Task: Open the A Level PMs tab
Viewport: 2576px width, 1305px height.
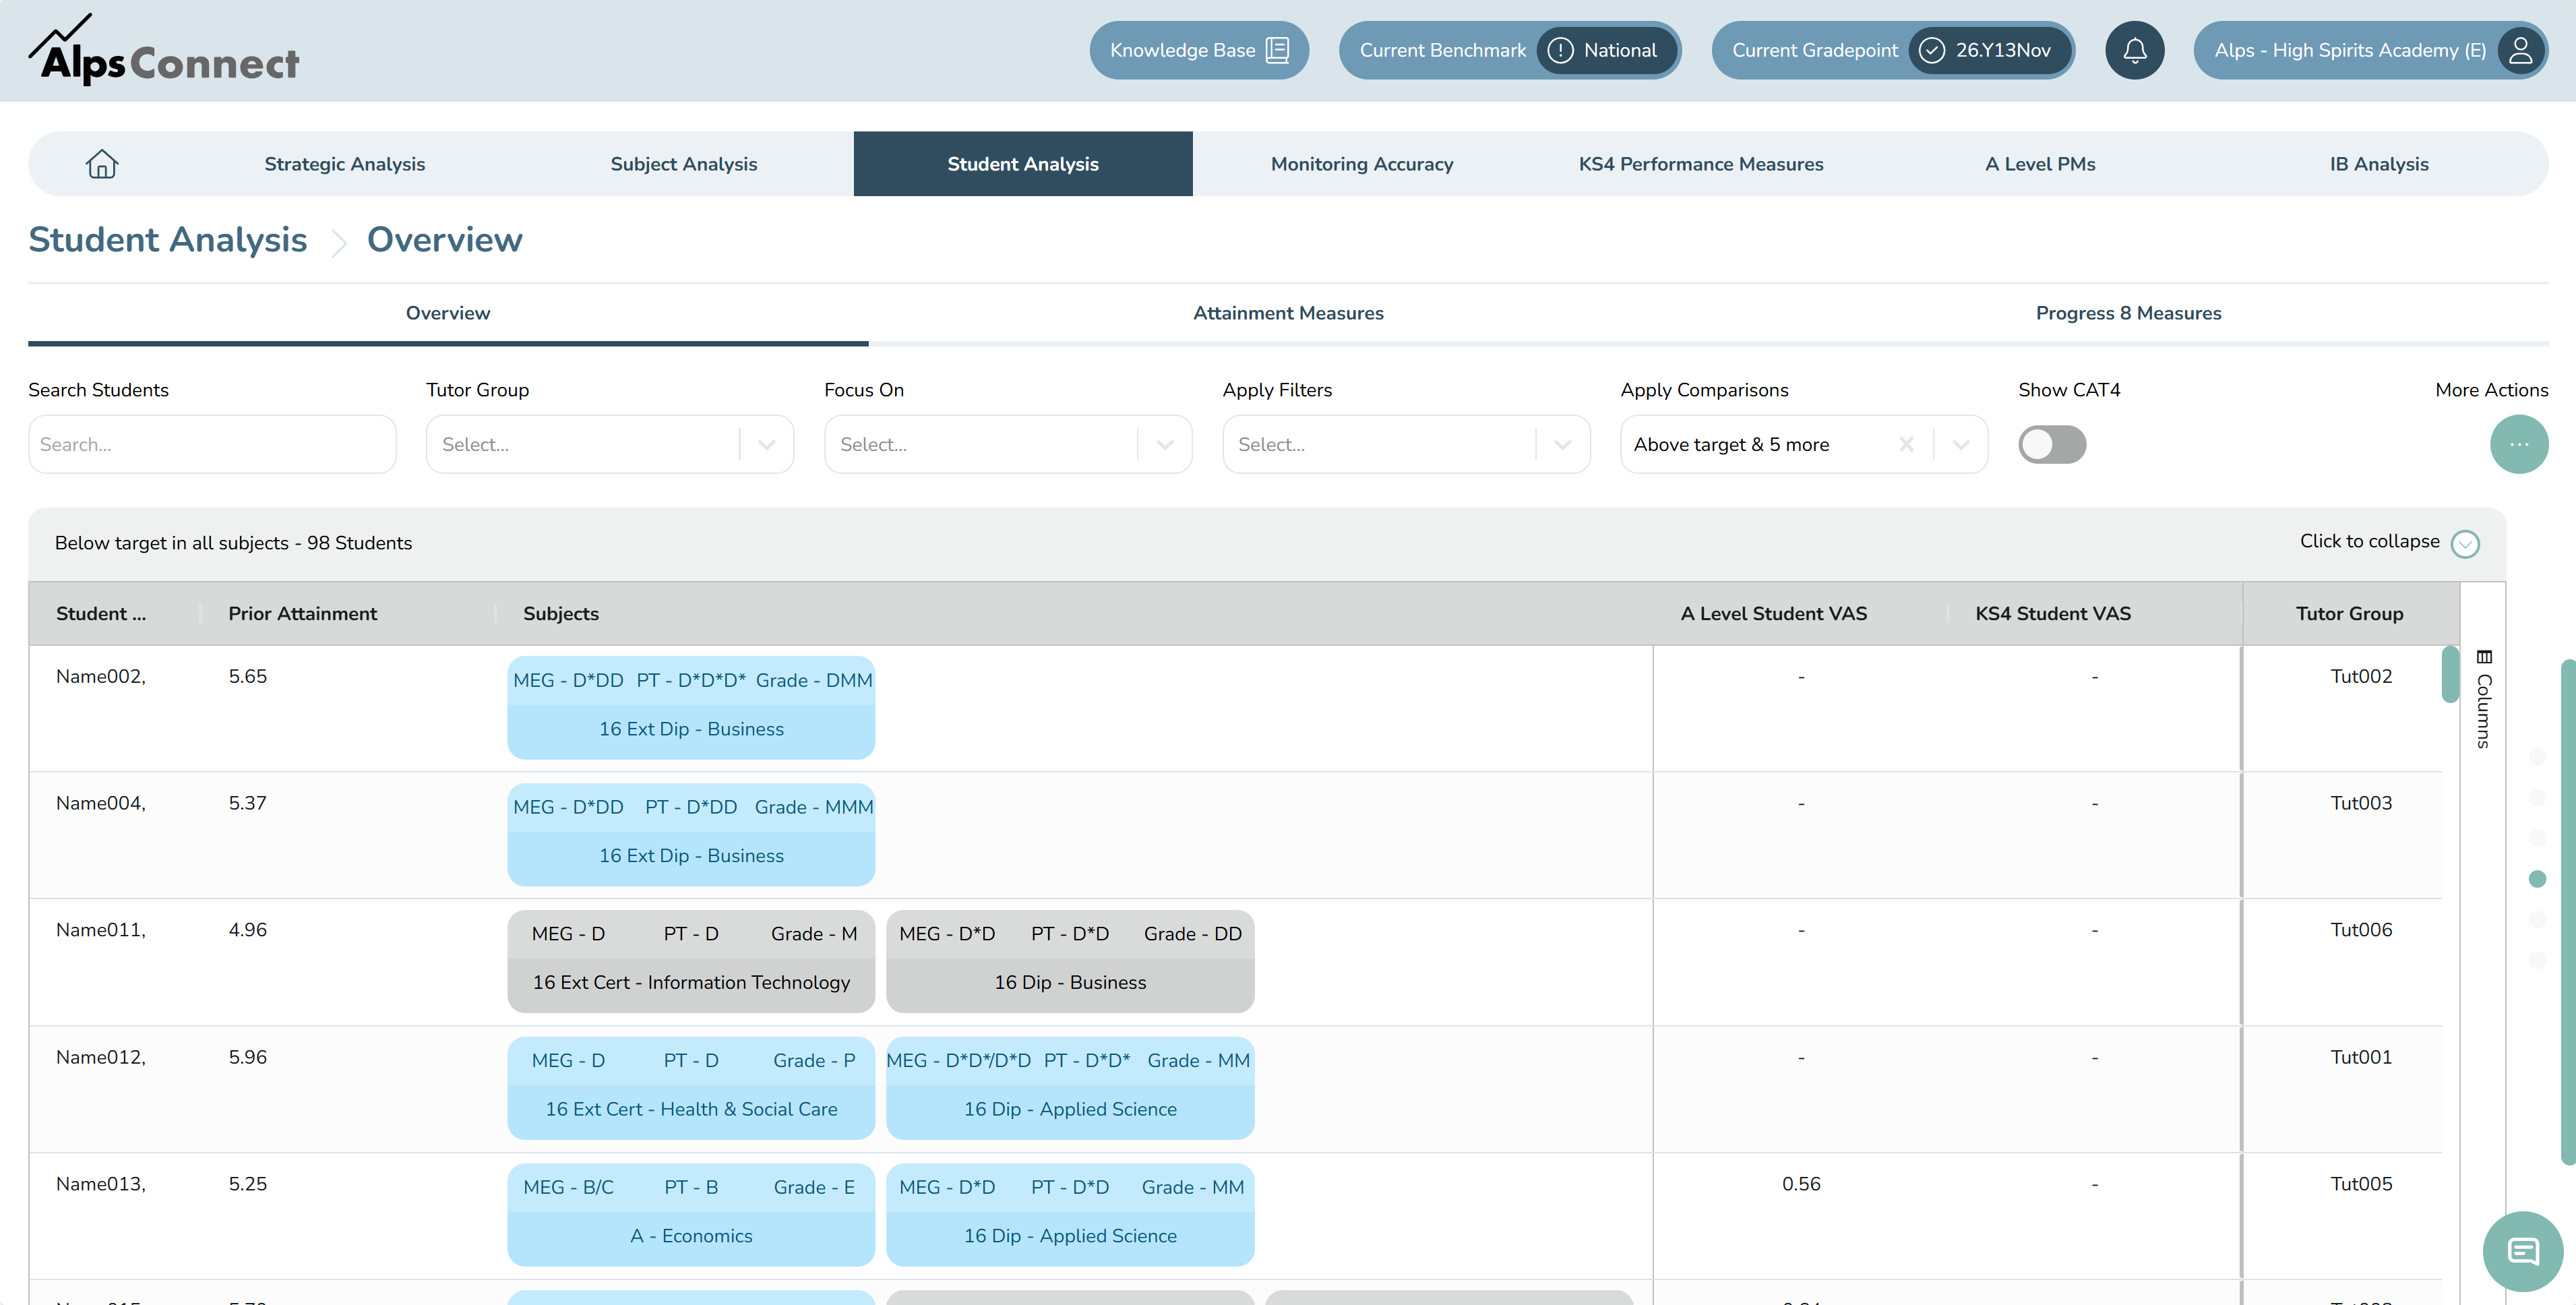Action: click(x=2040, y=163)
